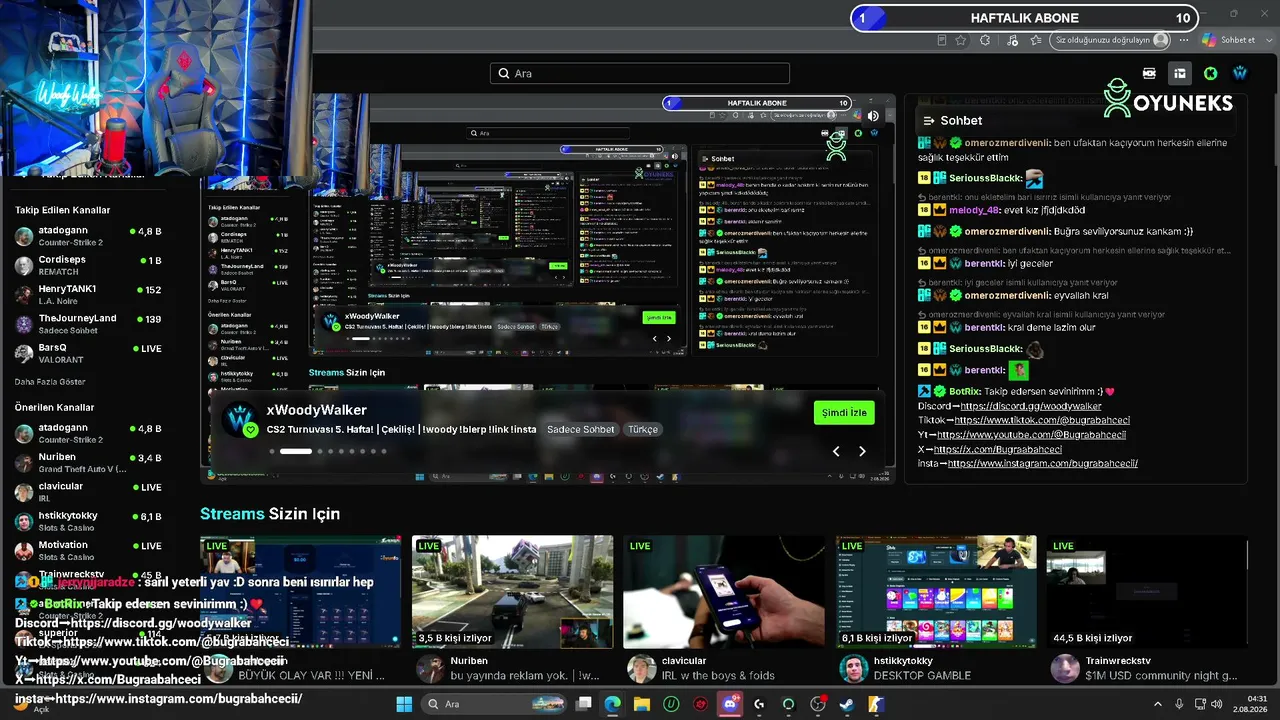Open hstikkytokky's live stream thumbnail
Screen dimensions: 1280x720
click(937, 592)
